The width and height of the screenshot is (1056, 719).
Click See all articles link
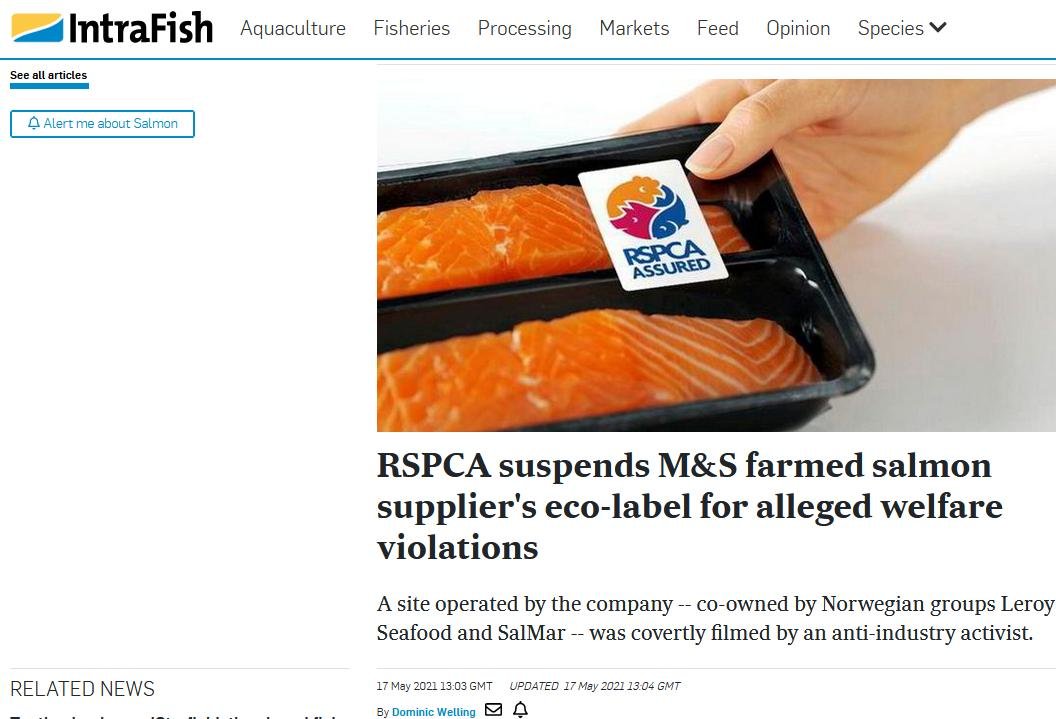point(48,75)
